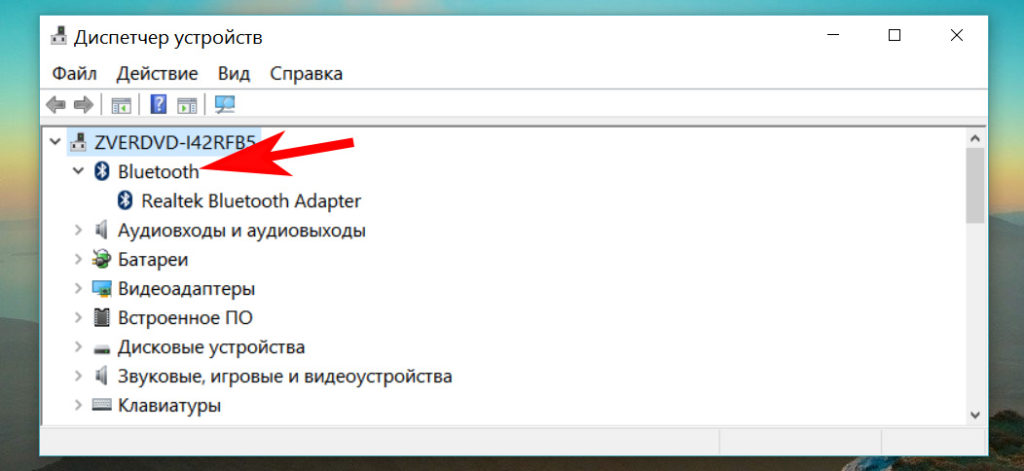Scan for hardware changes with the monitor icon
Image resolution: width=1024 pixels, height=471 pixels.
pos(225,104)
